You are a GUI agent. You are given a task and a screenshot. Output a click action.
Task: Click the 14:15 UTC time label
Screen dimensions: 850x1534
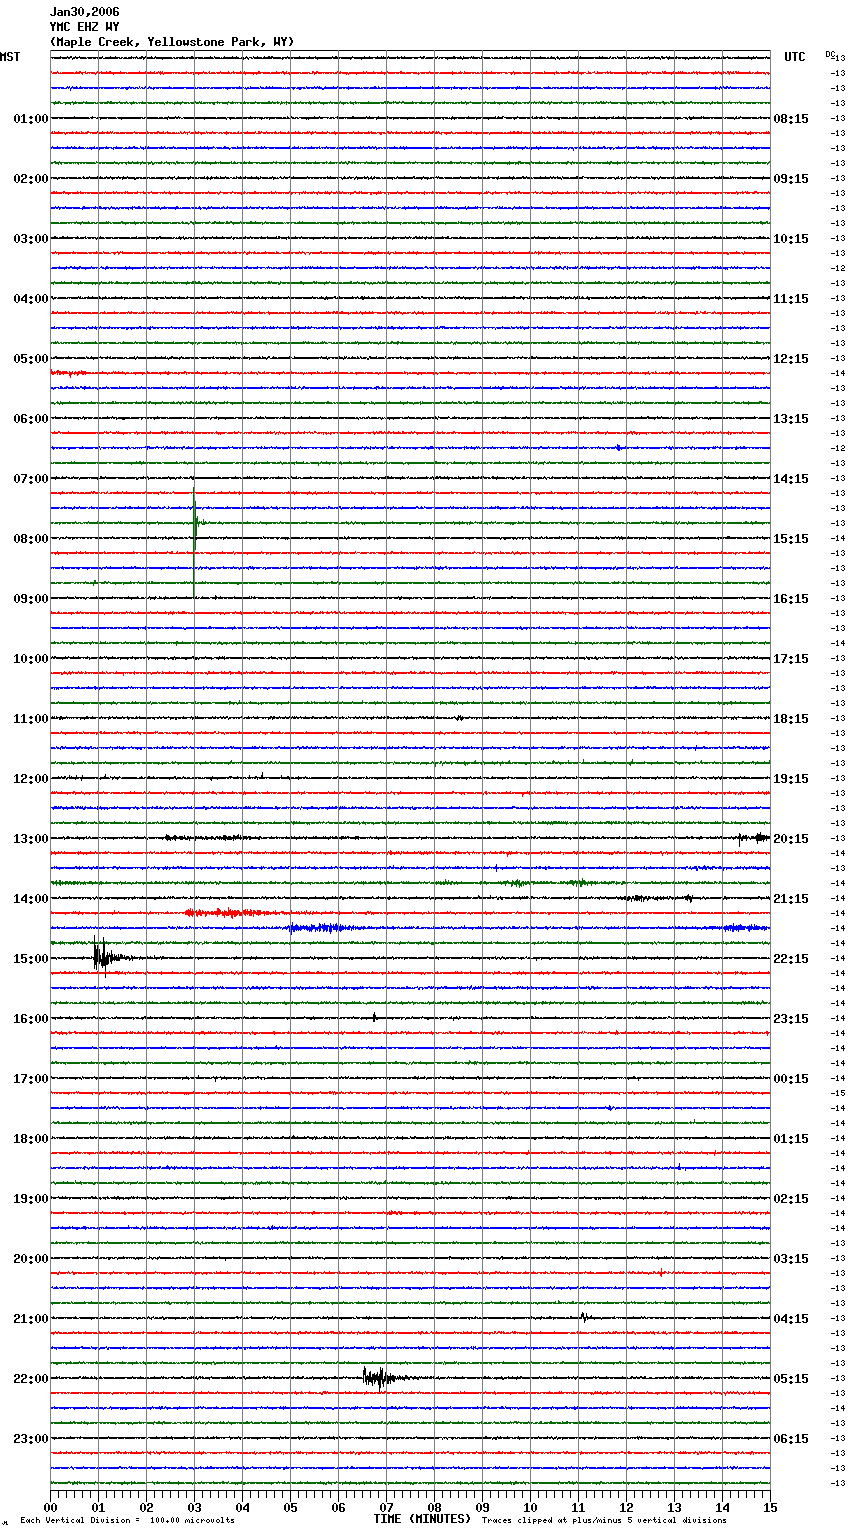pyautogui.click(x=791, y=479)
